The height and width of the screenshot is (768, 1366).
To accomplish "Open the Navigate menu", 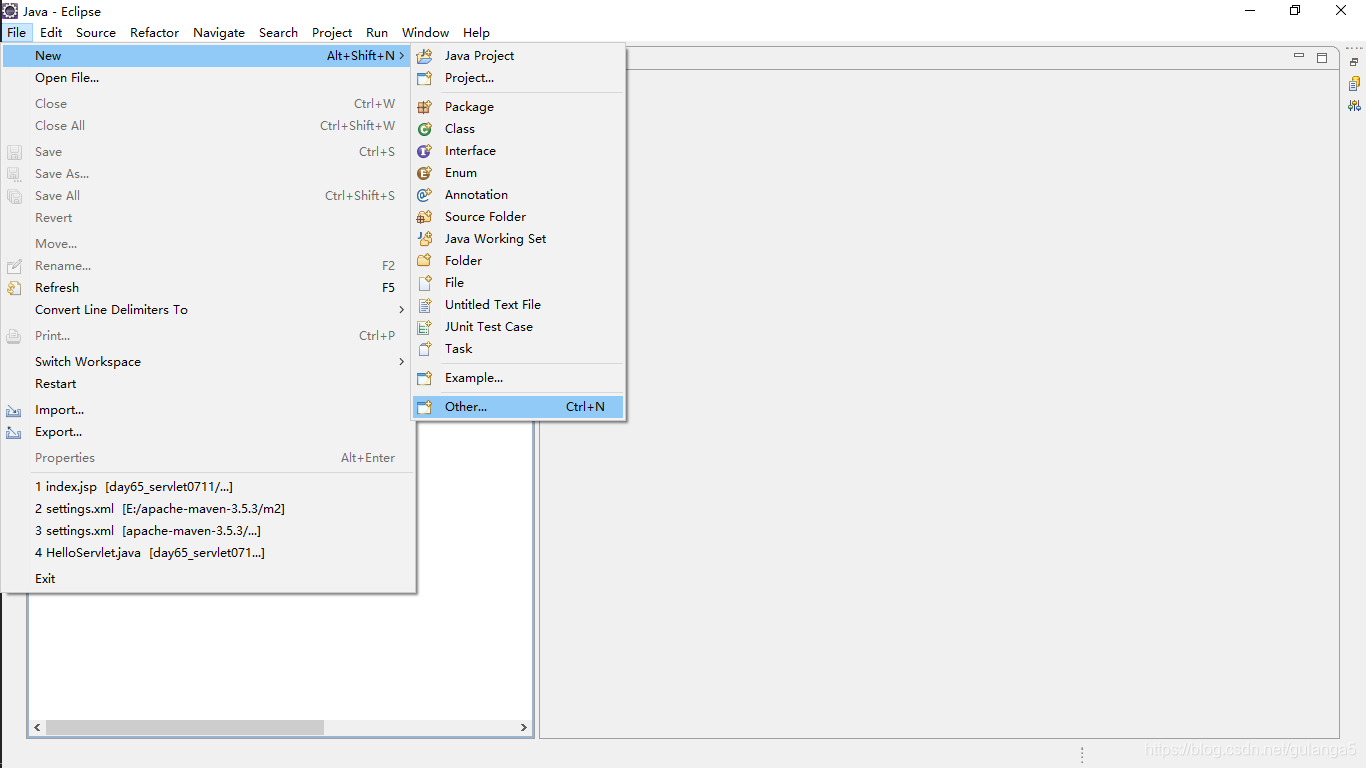I will [219, 32].
